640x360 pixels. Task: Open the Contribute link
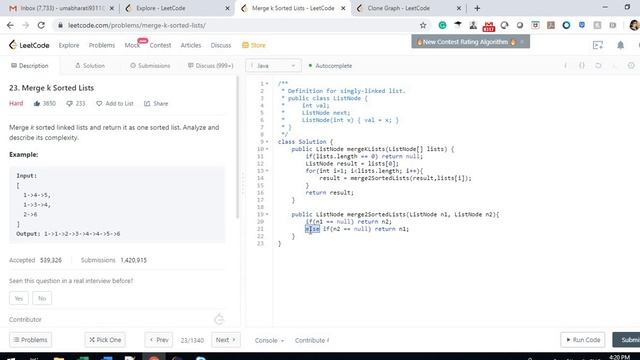coord(312,340)
